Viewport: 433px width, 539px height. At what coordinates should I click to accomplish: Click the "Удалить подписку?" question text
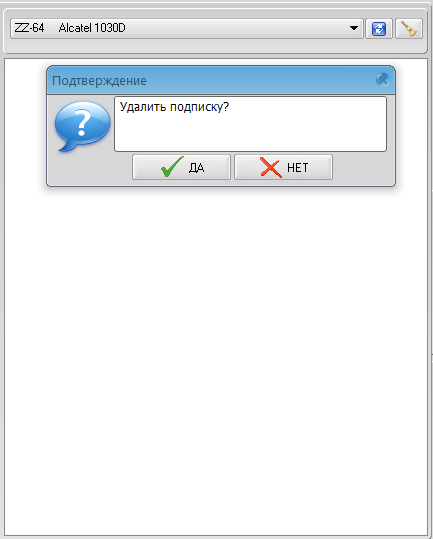tap(174, 107)
